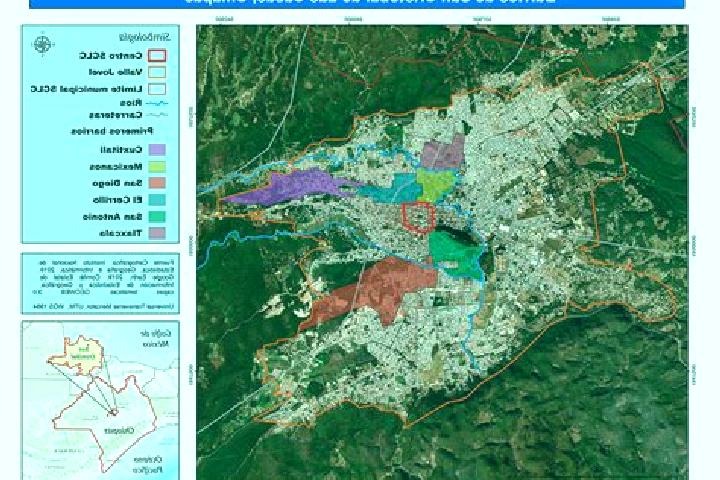The width and height of the screenshot is (720, 480).
Task: Click the 'Centro SCLC' legend label
Action: click(x=111, y=56)
